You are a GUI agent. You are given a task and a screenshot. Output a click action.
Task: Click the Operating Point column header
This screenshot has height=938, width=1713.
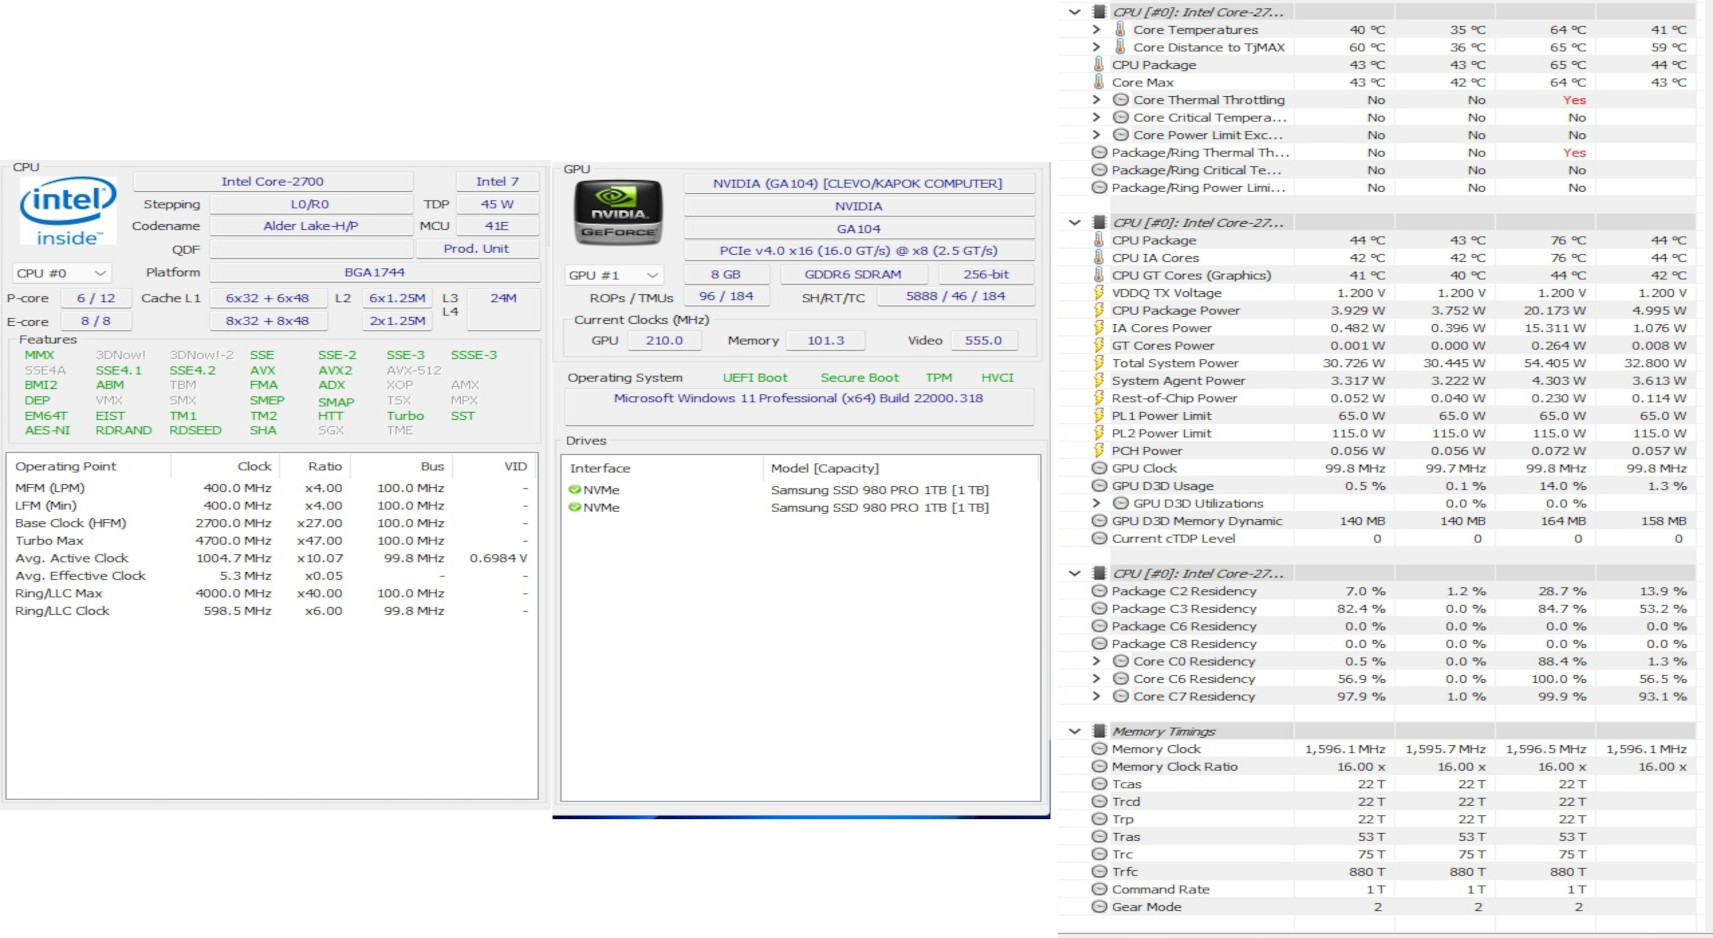coord(66,466)
